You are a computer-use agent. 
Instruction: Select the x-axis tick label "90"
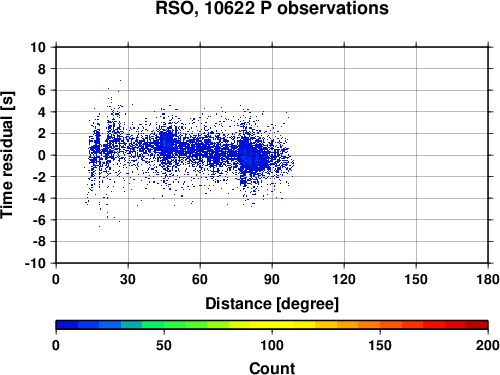(x=272, y=279)
